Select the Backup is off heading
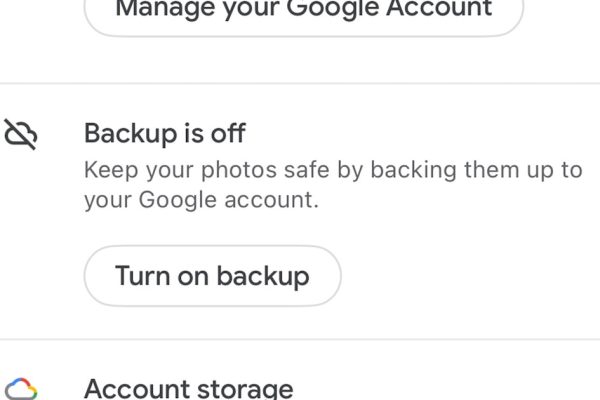Image resolution: width=600 pixels, height=400 pixels. (165, 134)
